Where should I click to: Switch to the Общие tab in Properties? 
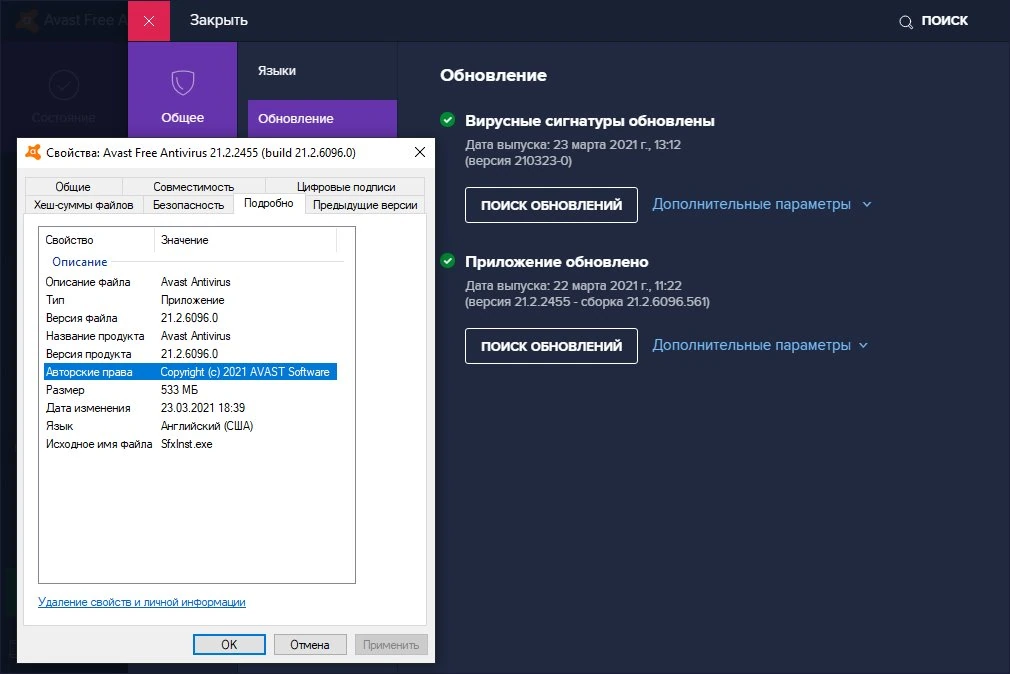pyautogui.click(x=73, y=186)
